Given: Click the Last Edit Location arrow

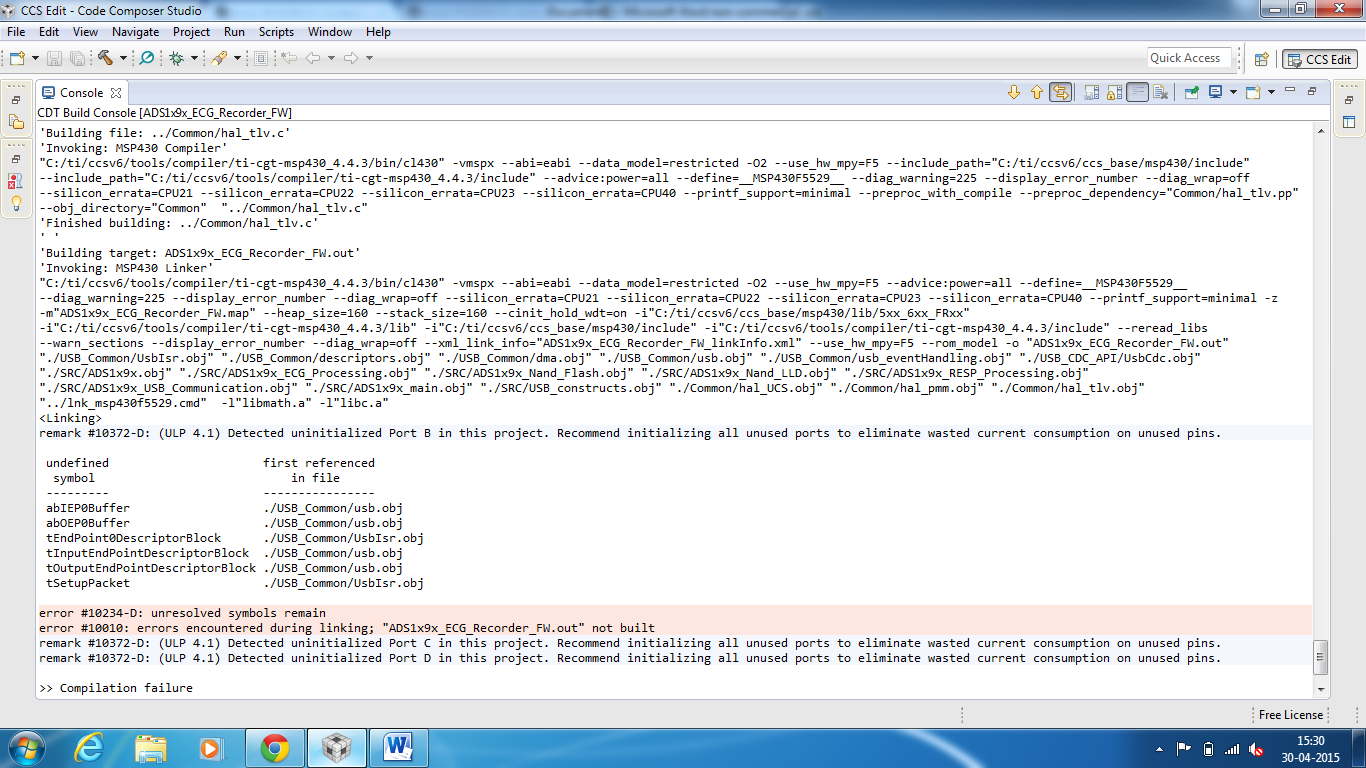Looking at the screenshot, I should pos(289,59).
